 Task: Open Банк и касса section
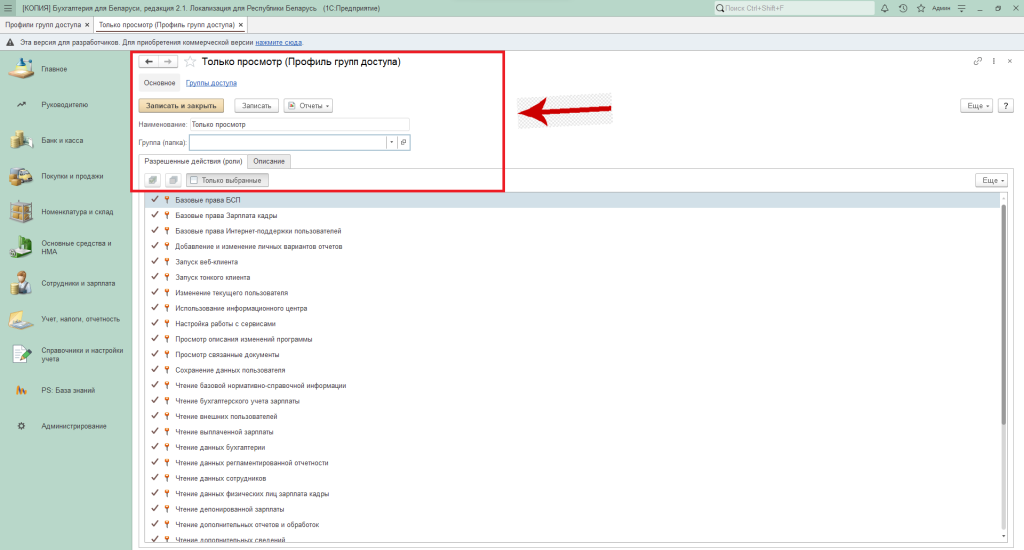click(62, 141)
